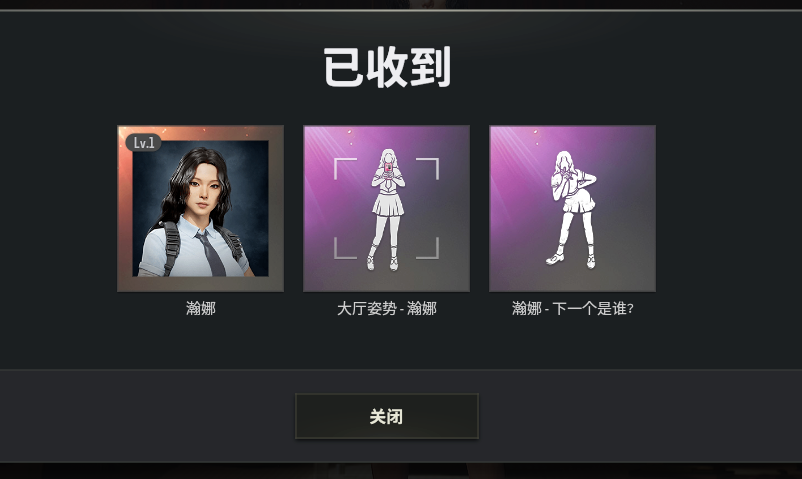The height and width of the screenshot is (479, 802).
Task: Click the bottom-right camera frame bracket
Action: click(x=428, y=248)
